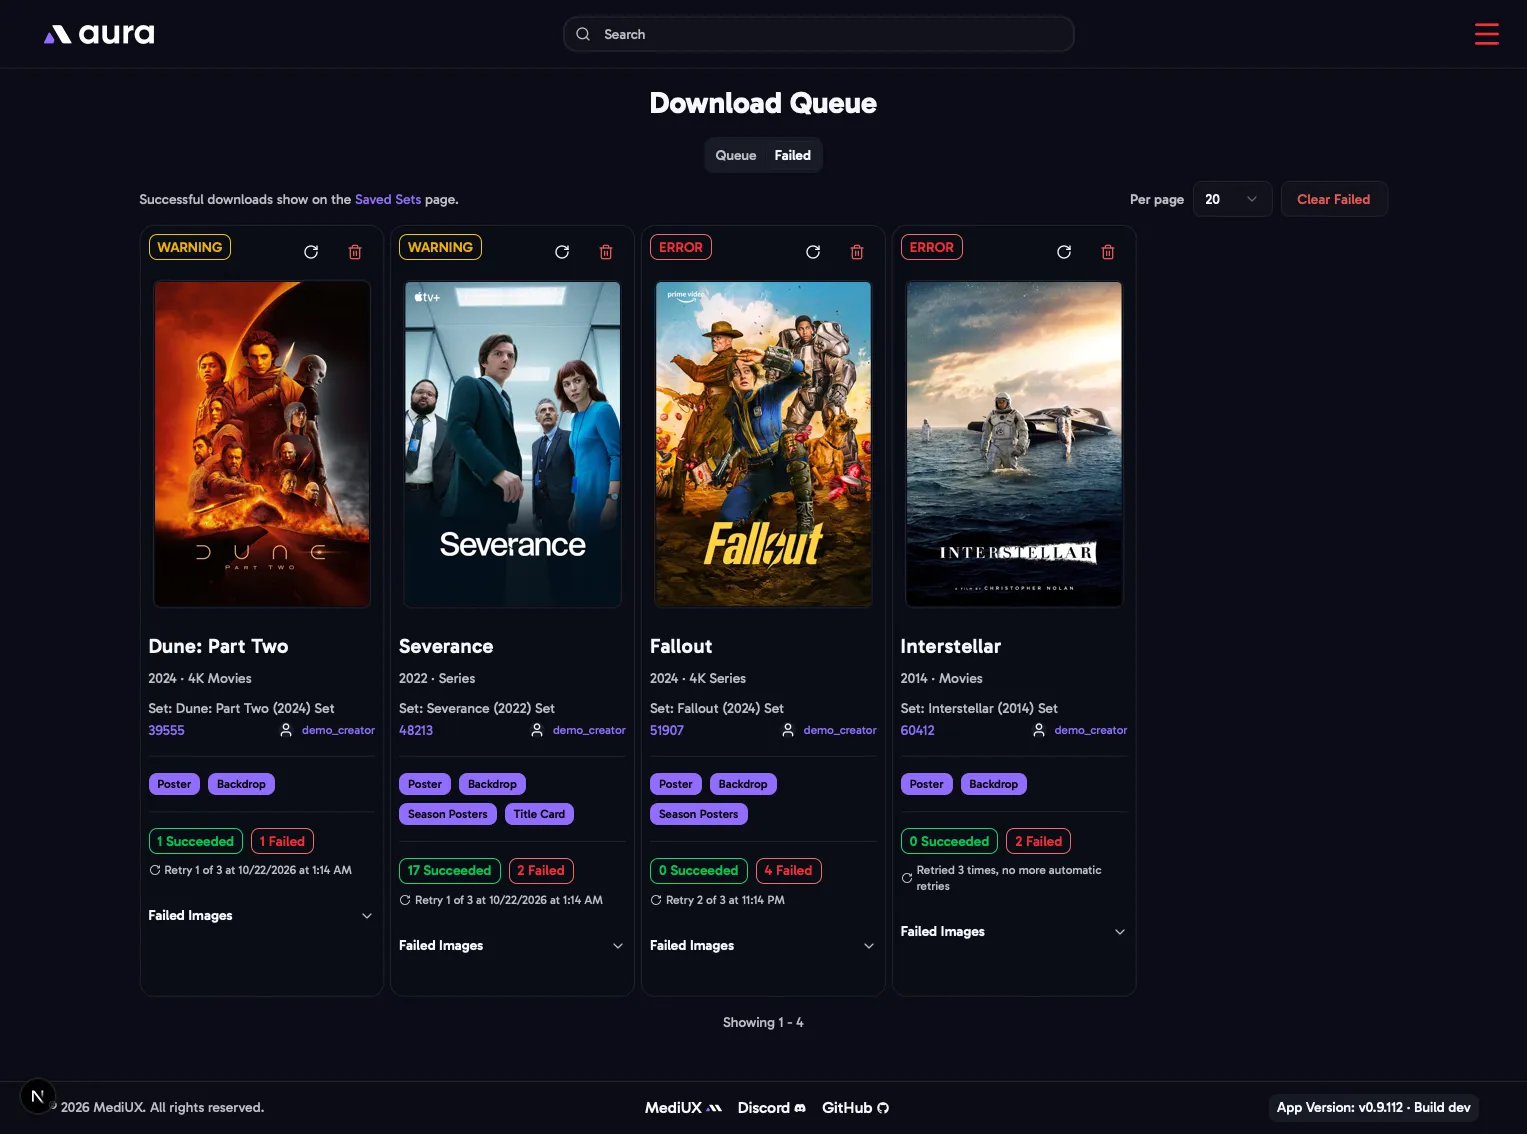1527x1134 pixels.
Task: Delete the Severance queue entry
Action: tap(606, 252)
